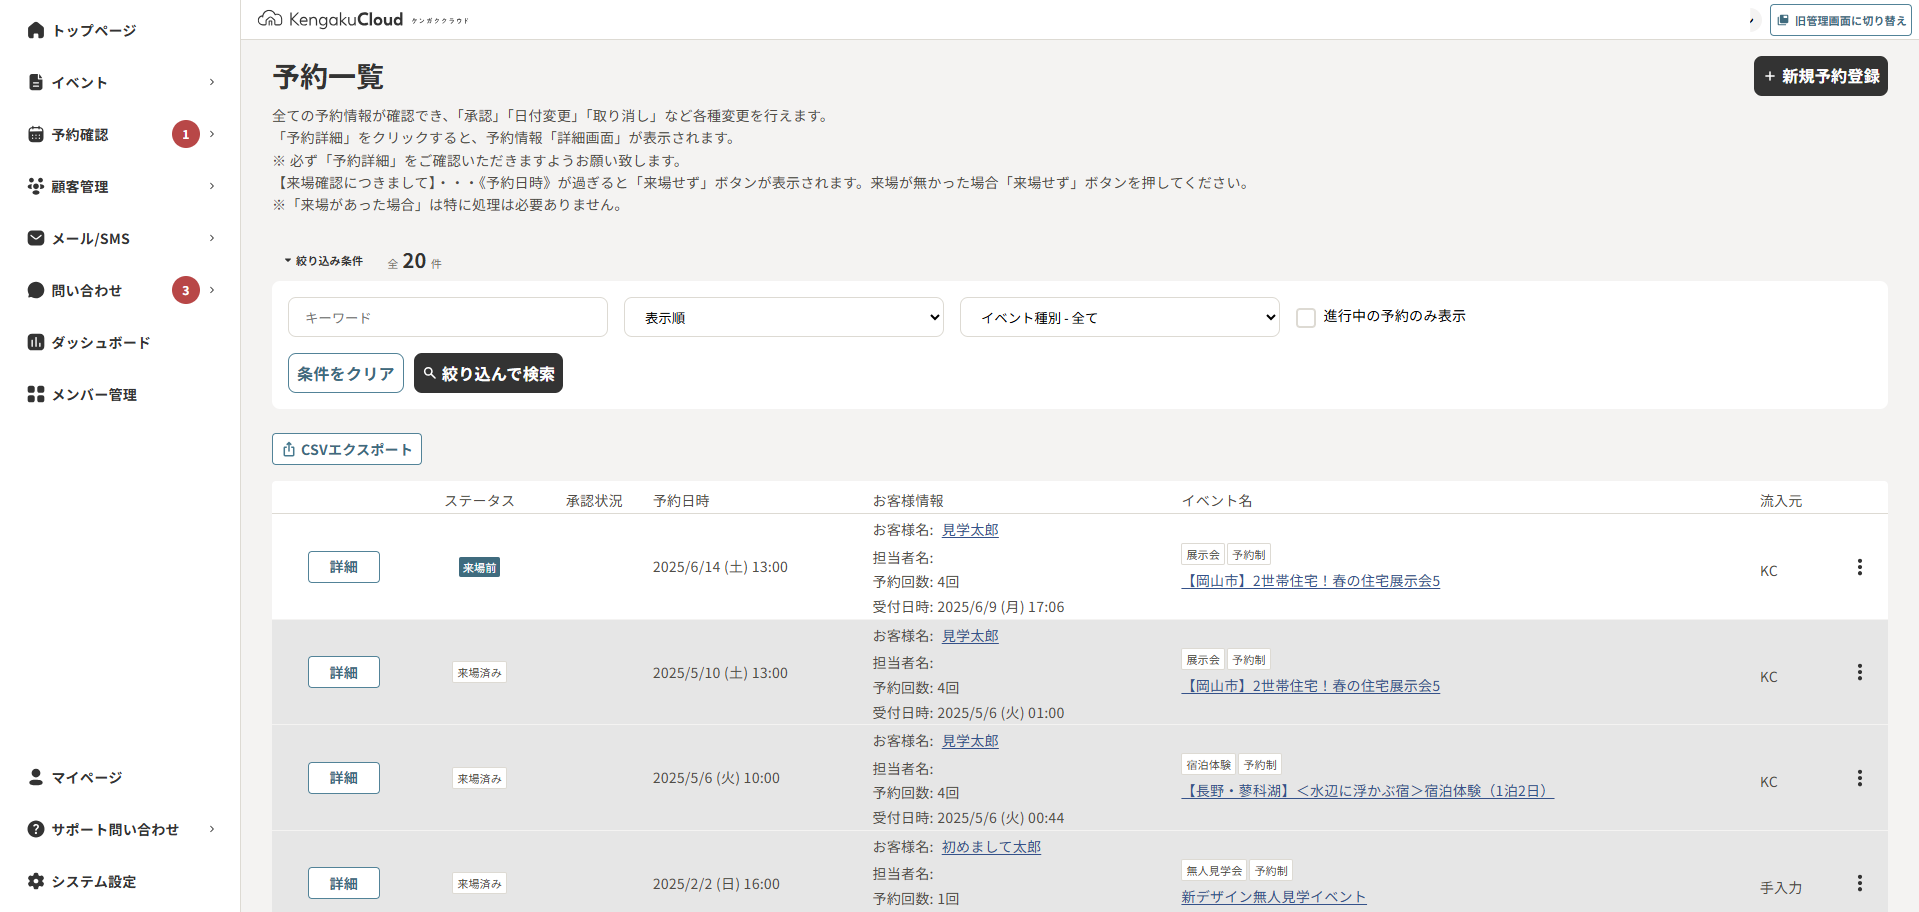Click the gear icon for システム設定

[36, 881]
